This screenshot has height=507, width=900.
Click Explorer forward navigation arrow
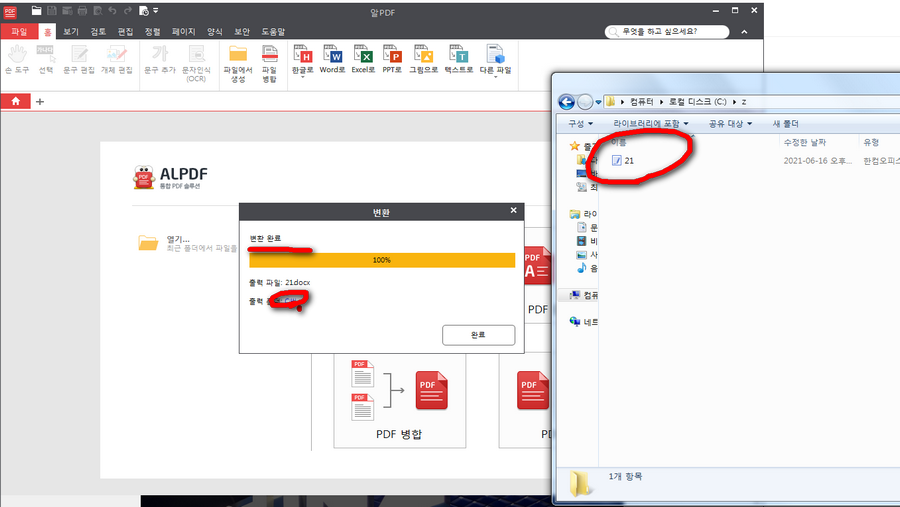coord(584,102)
